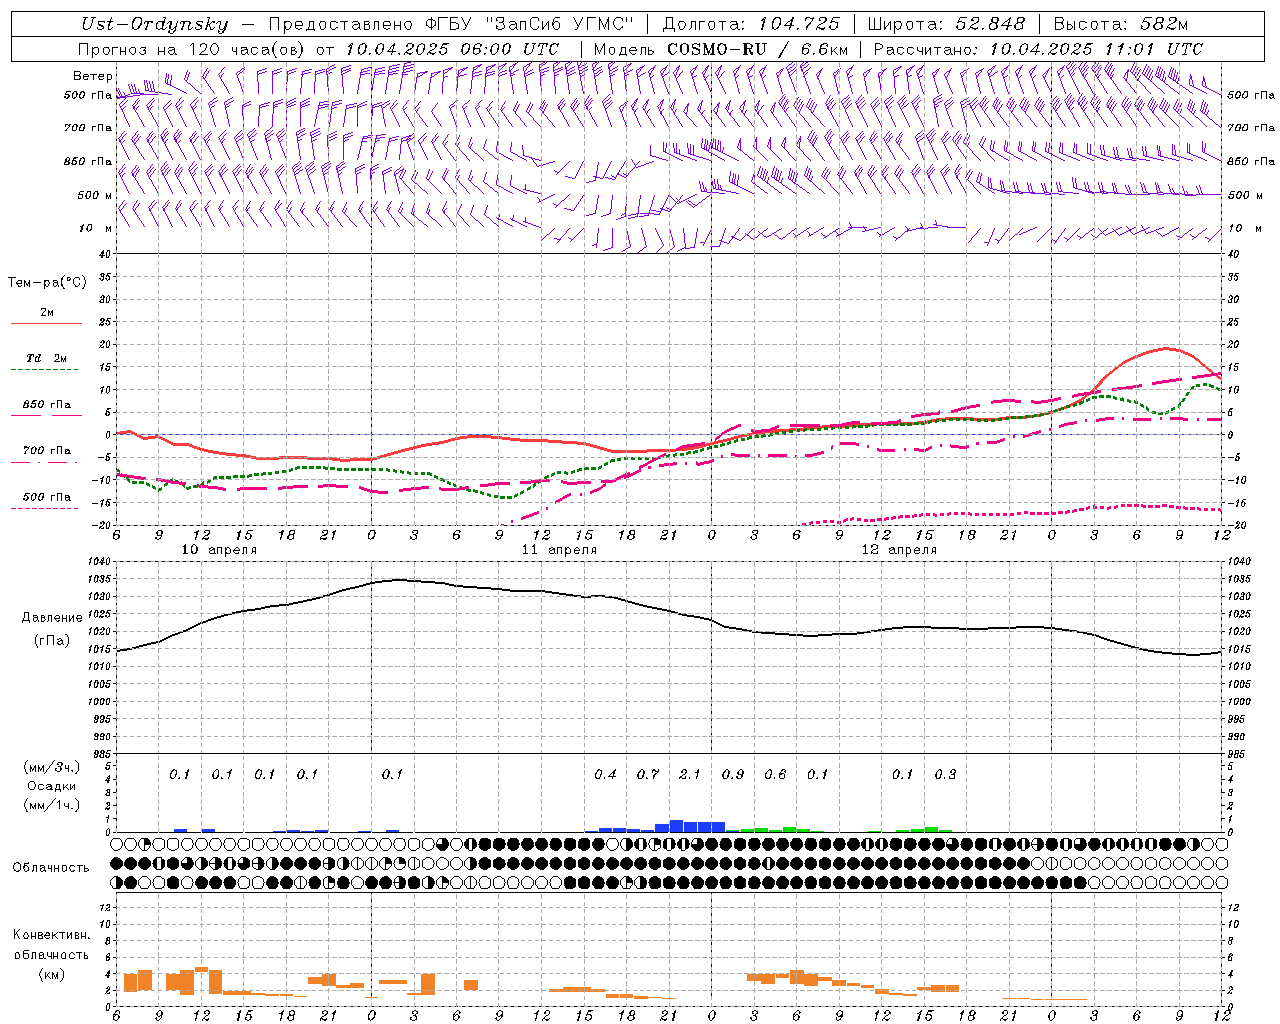Click the station name Ust-Ordynsky

click(x=155, y=24)
